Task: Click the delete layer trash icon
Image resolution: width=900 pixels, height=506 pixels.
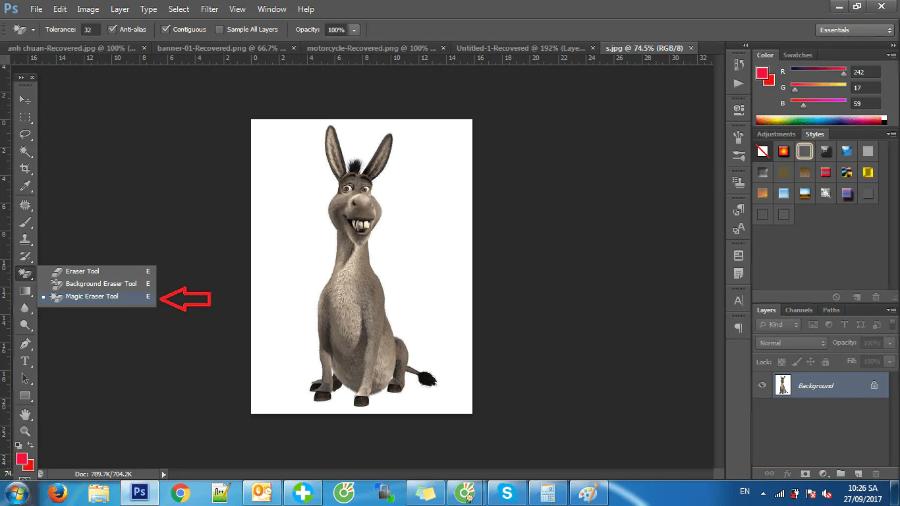Action: [x=876, y=473]
